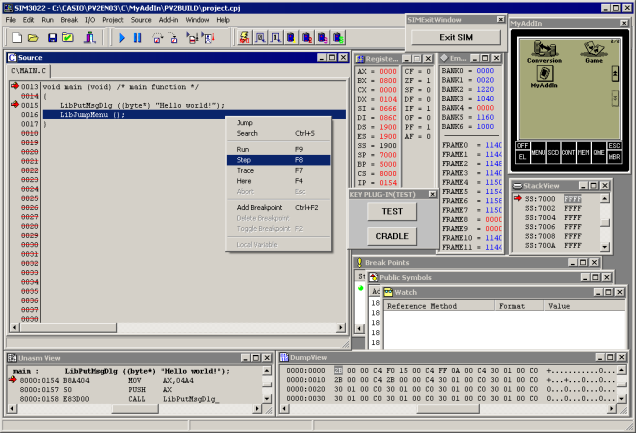Click DumpView vertical scroll up arrow
Viewport: 636px width, 433px height.
tap(621, 370)
